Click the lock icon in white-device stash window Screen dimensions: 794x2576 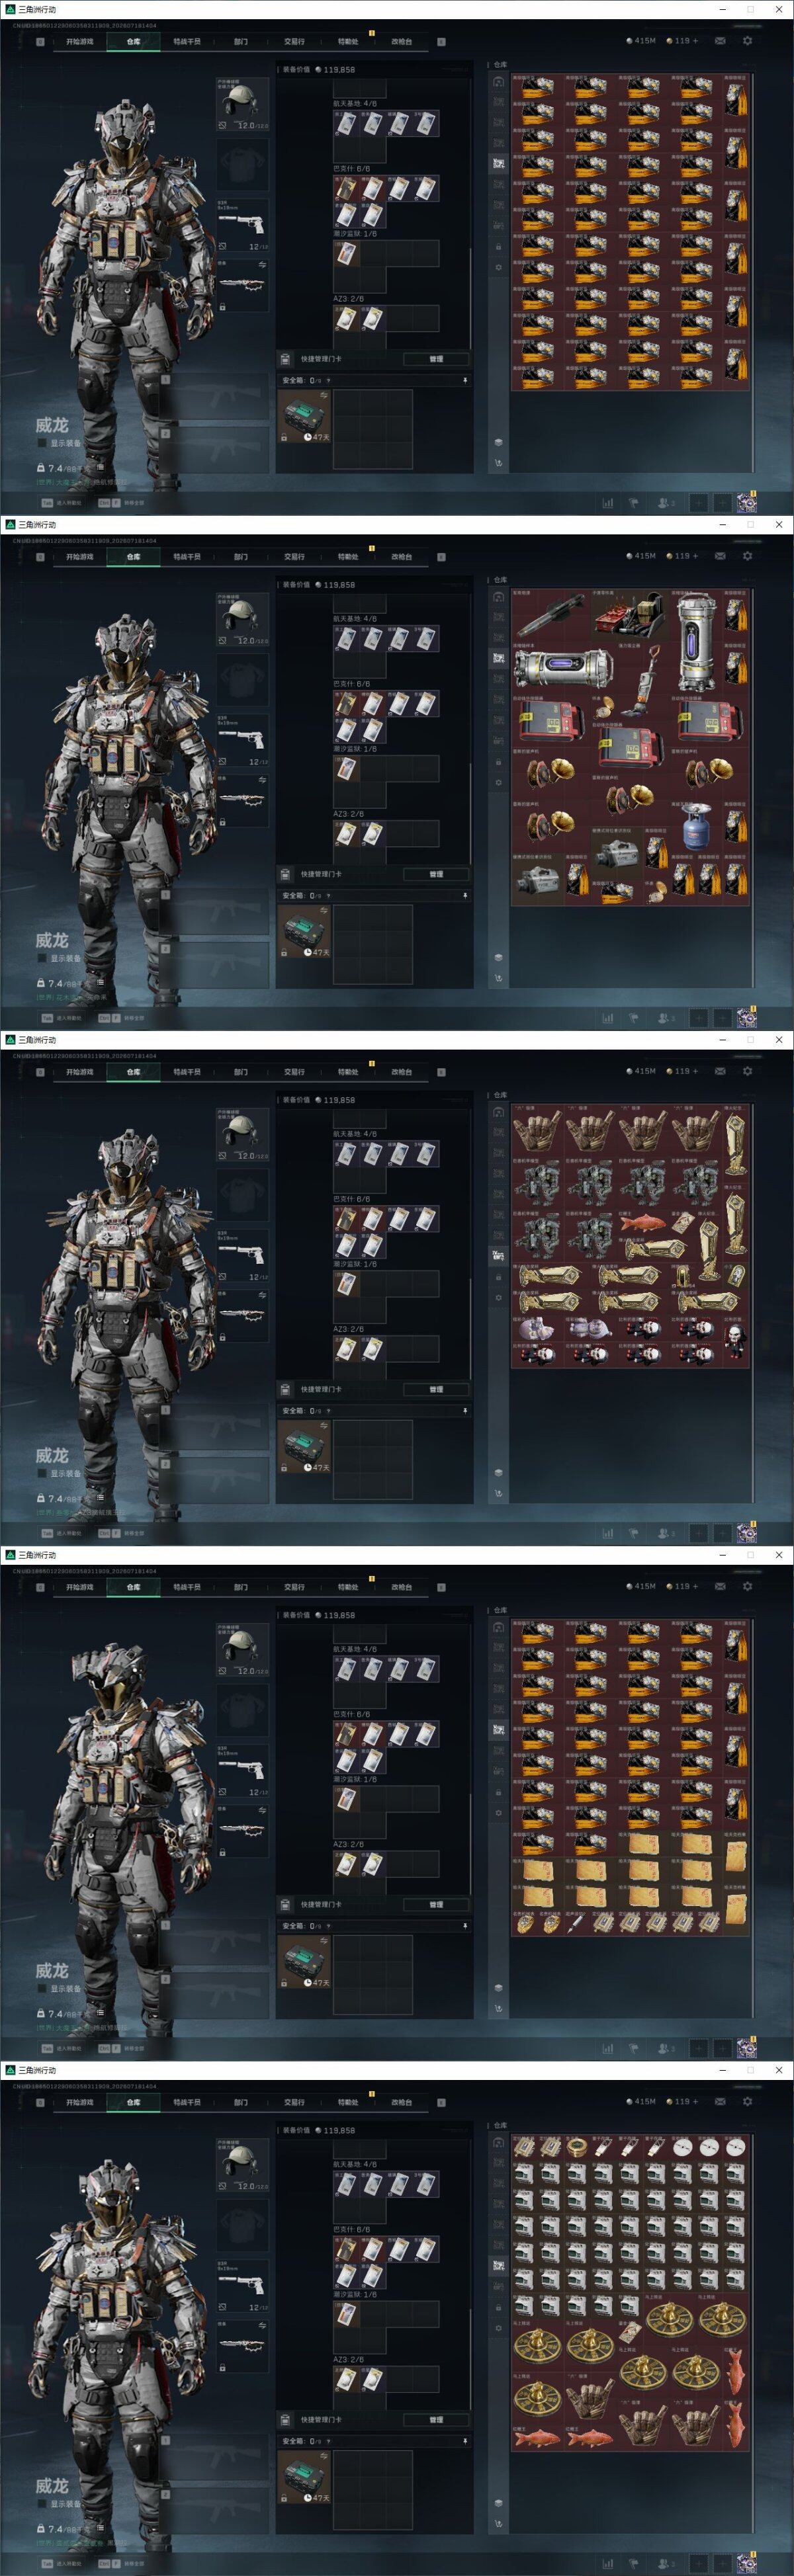(x=498, y=2308)
